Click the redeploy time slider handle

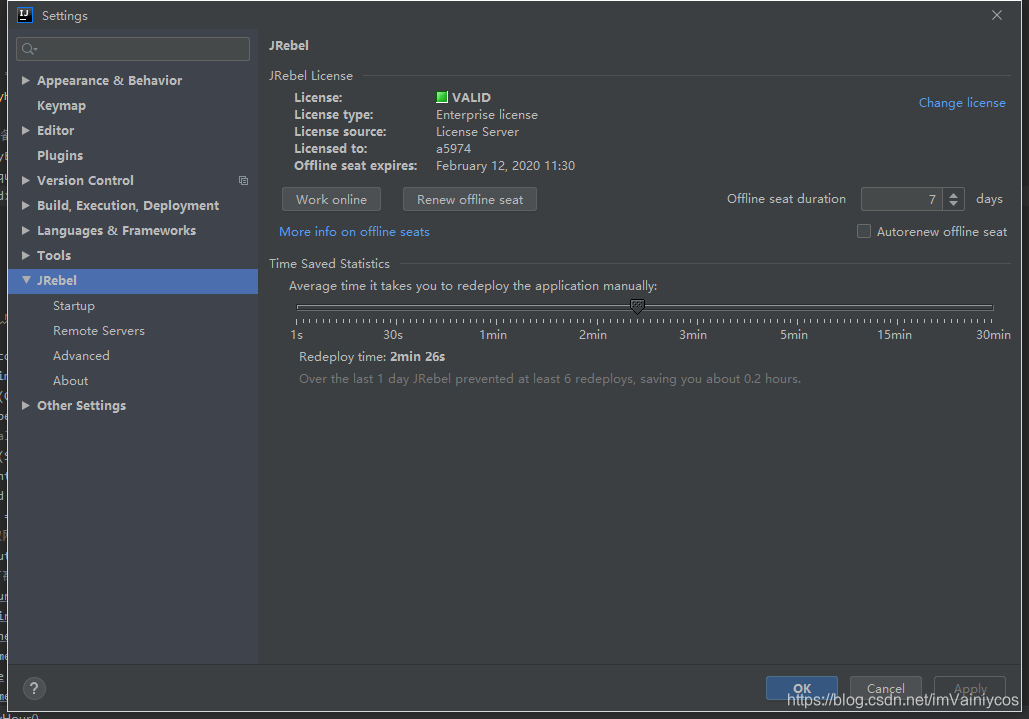pyautogui.click(x=637, y=306)
